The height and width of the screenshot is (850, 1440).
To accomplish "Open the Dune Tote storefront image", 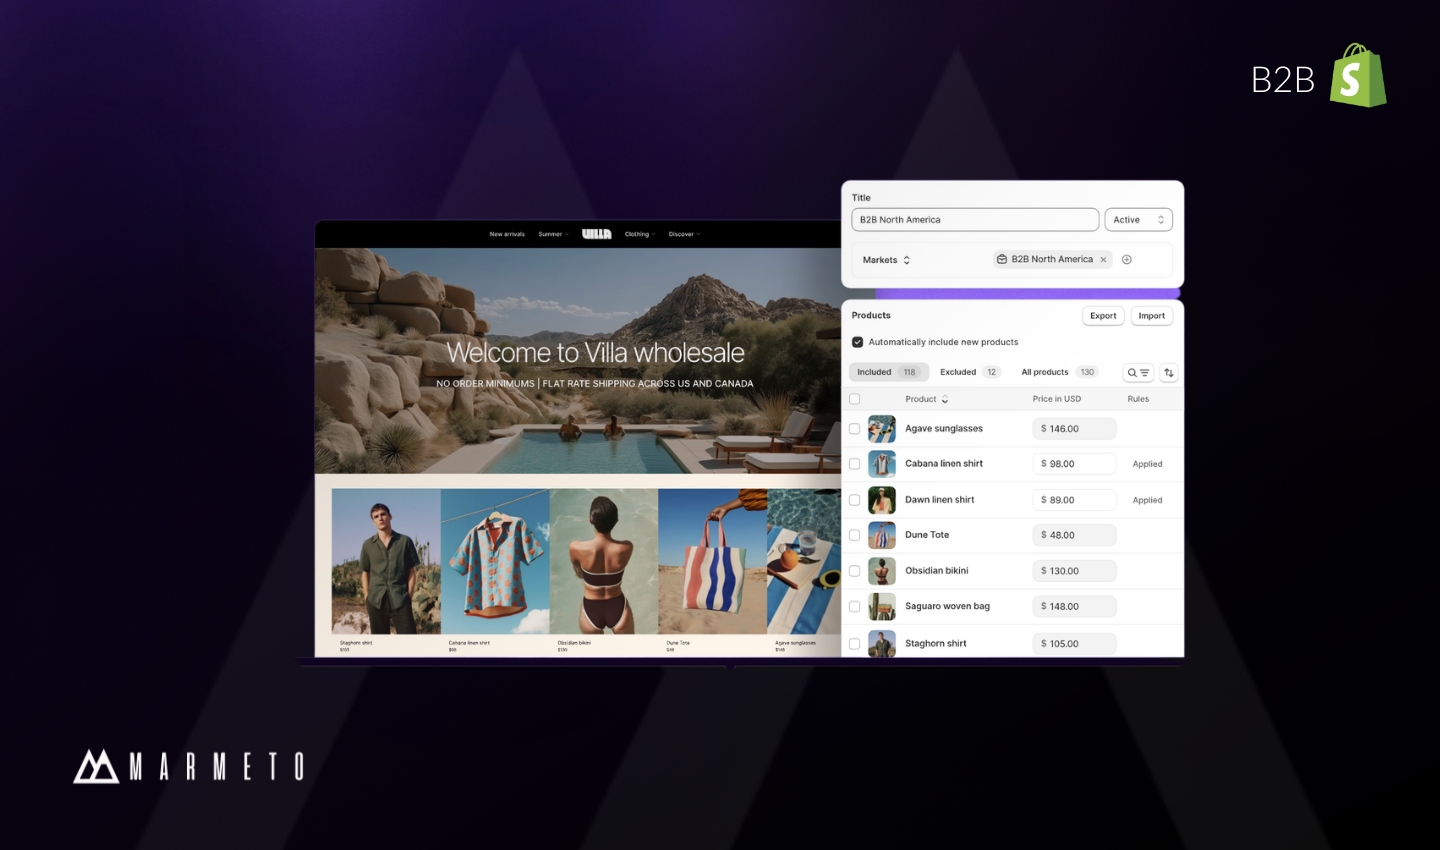I will (x=712, y=562).
